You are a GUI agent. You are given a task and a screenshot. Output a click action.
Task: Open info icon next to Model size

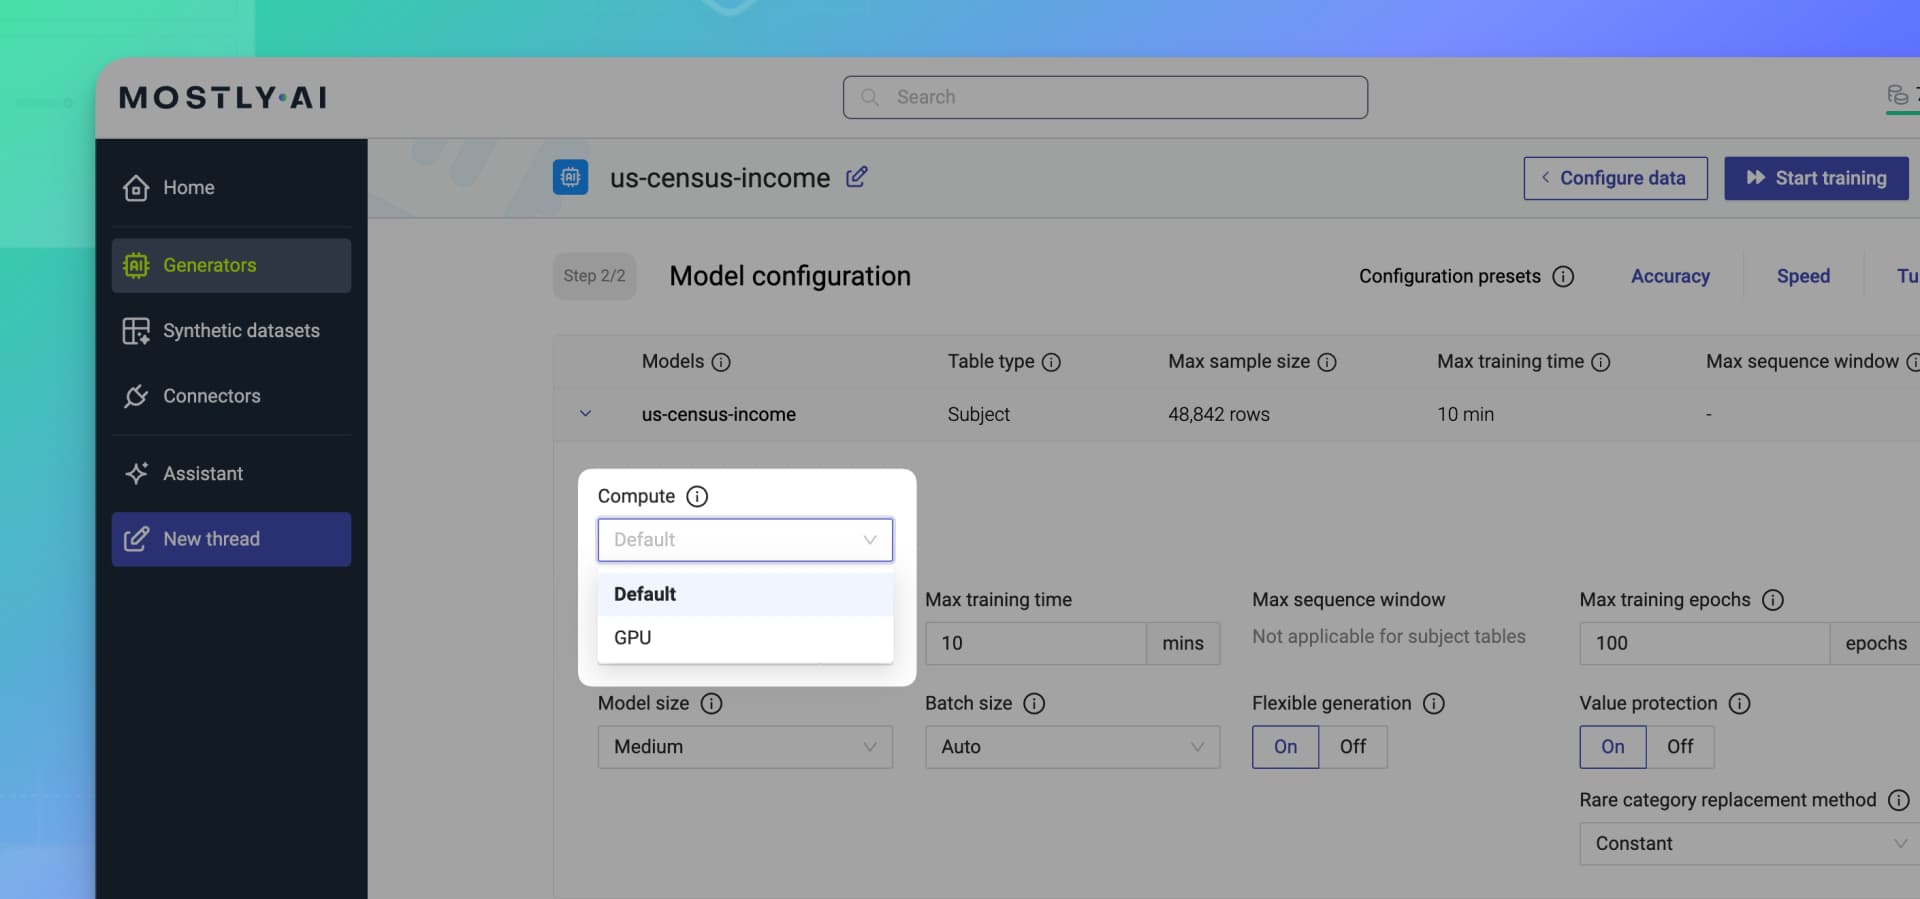tap(711, 704)
